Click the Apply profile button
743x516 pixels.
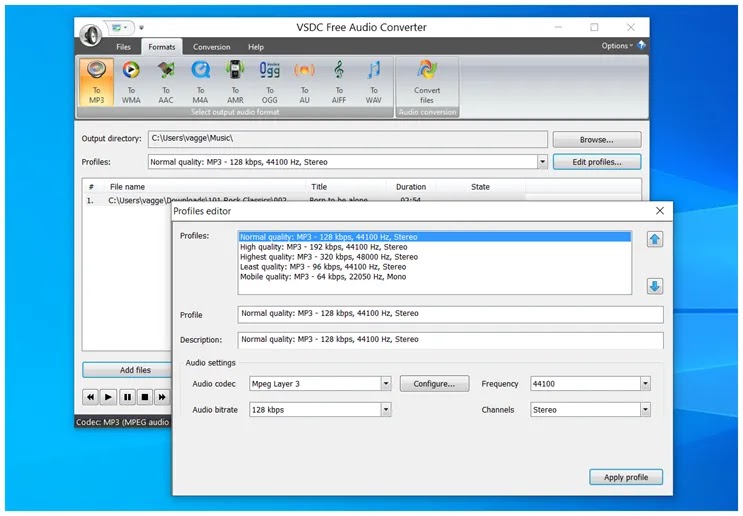tap(626, 477)
